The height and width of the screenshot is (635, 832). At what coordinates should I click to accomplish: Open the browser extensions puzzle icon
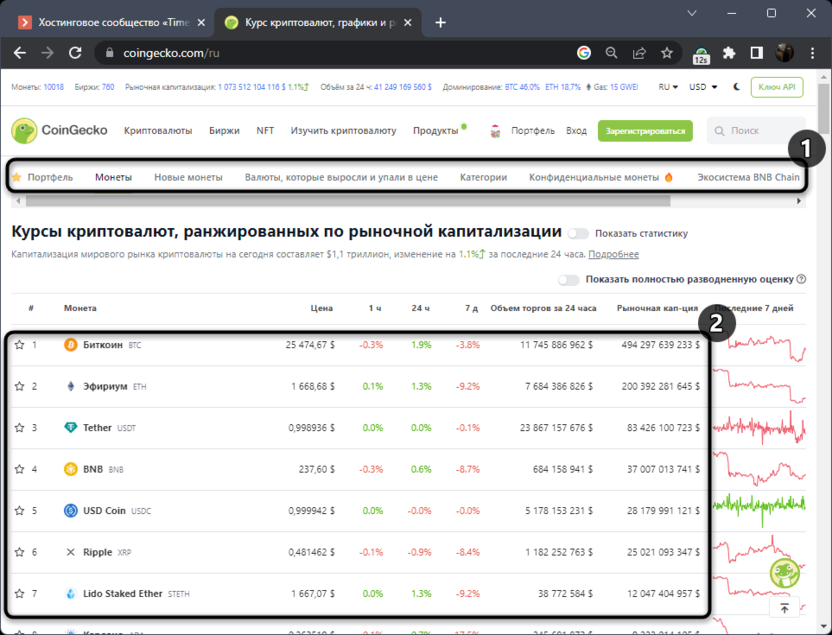pyautogui.click(x=729, y=53)
